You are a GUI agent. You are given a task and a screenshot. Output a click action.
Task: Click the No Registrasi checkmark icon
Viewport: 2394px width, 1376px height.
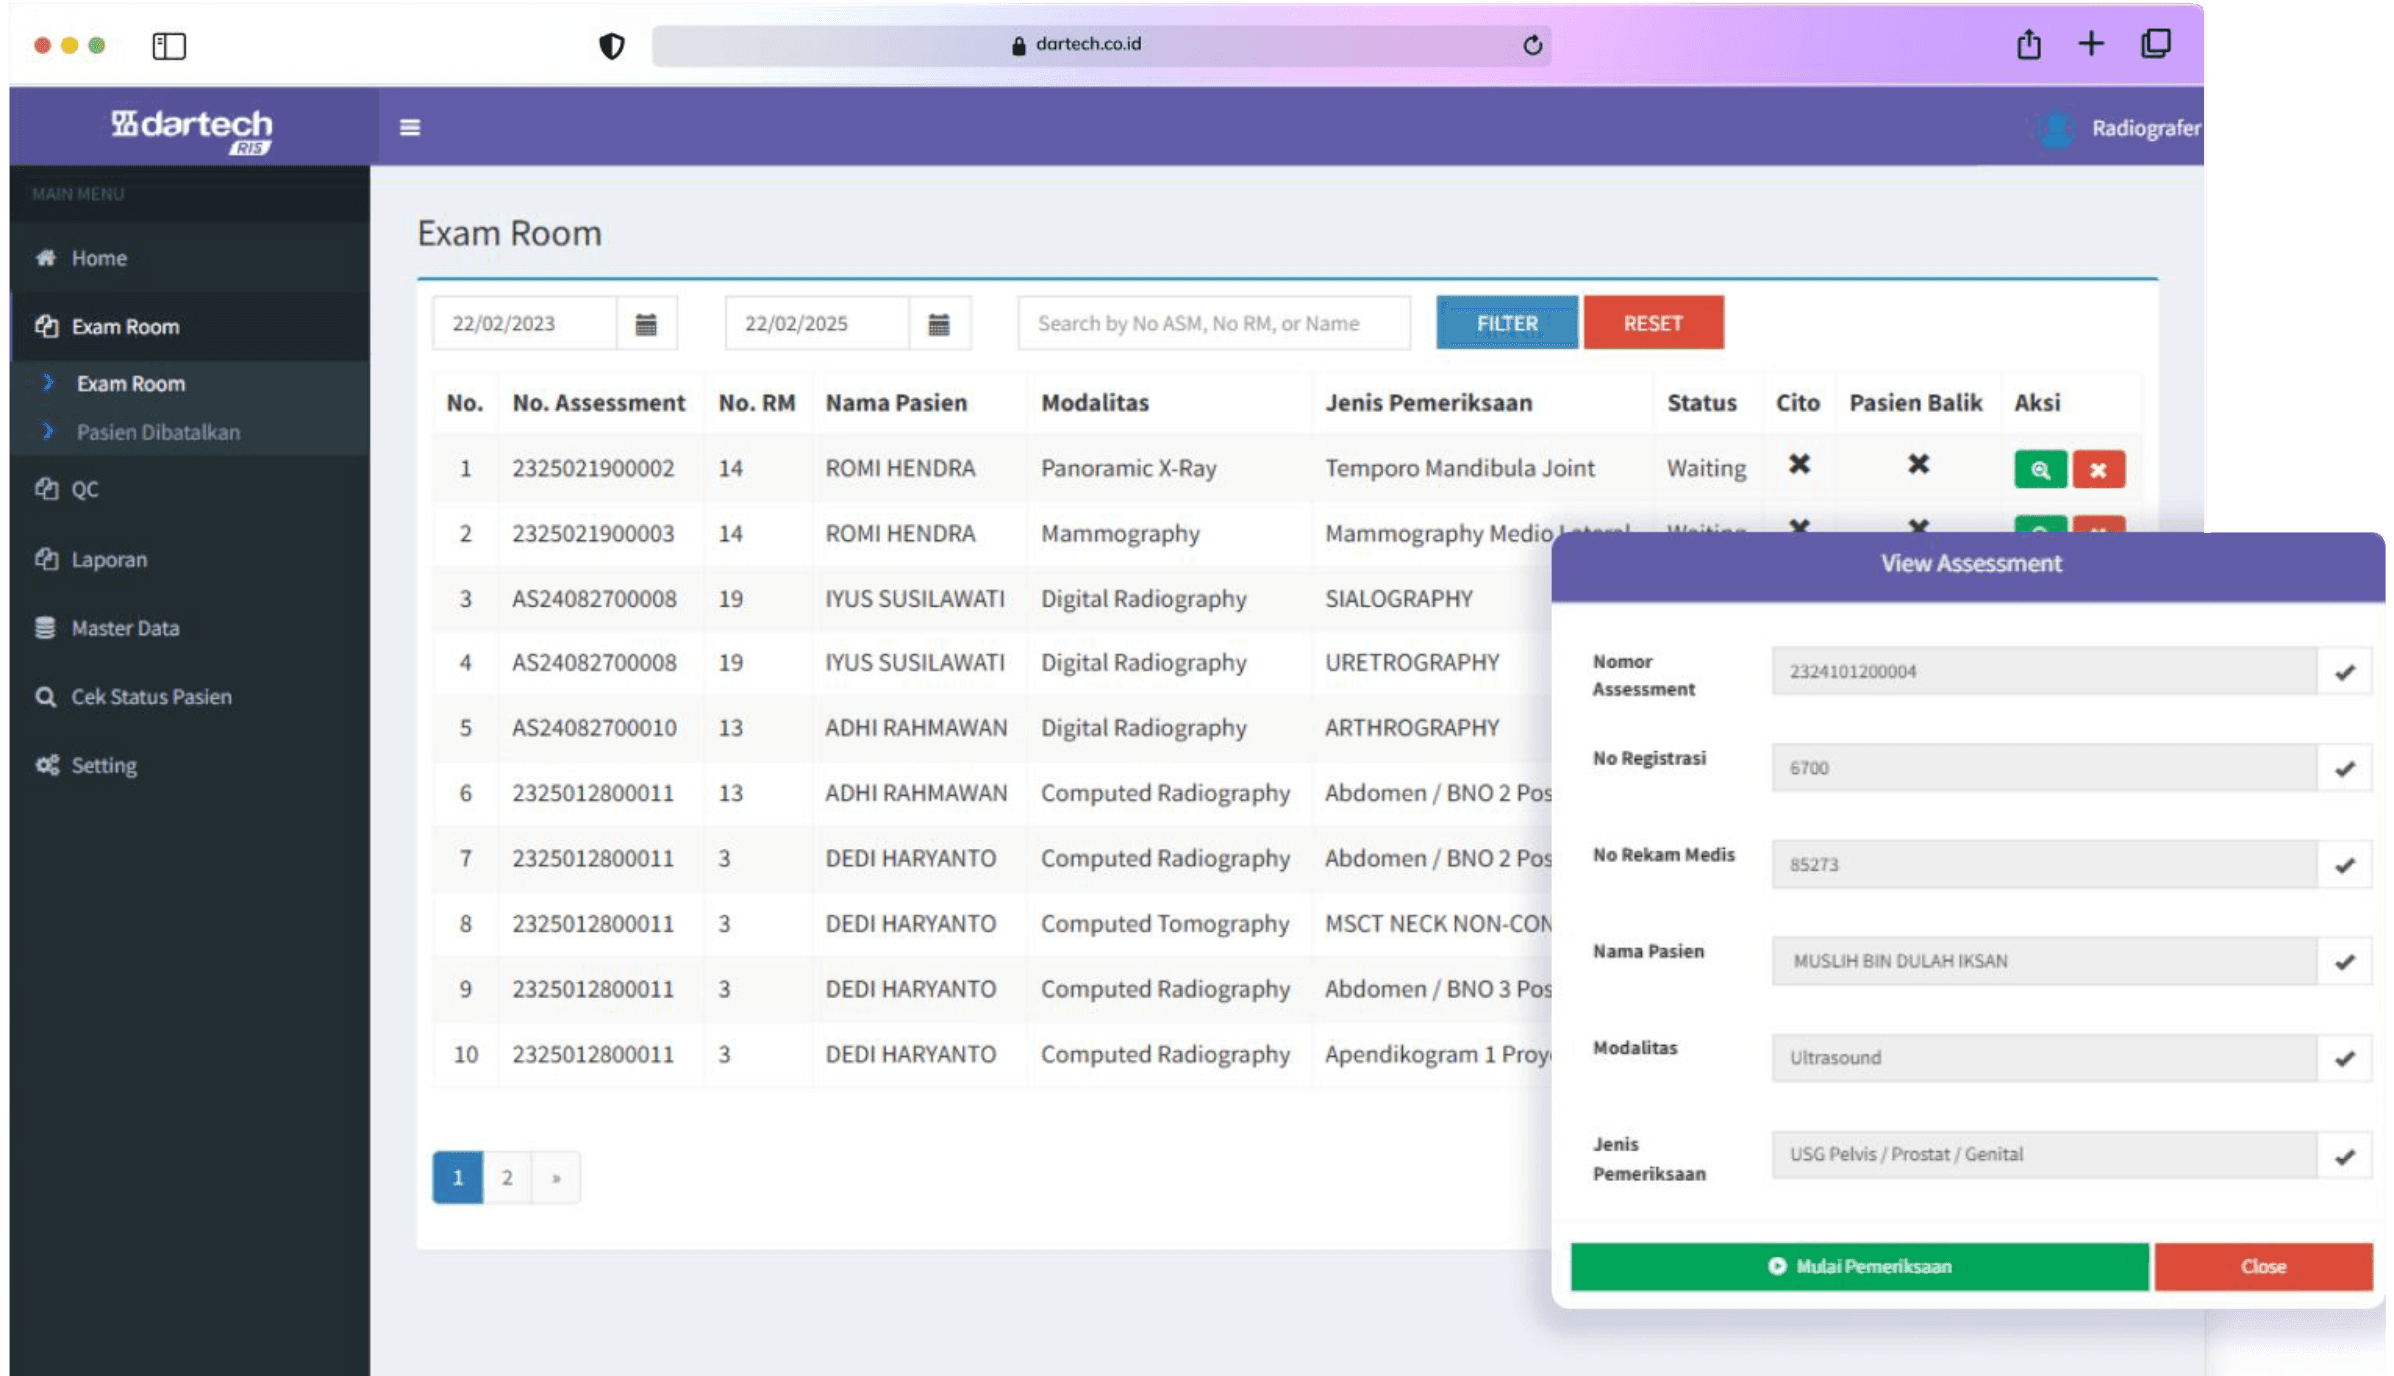pyautogui.click(x=2344, y=768)
